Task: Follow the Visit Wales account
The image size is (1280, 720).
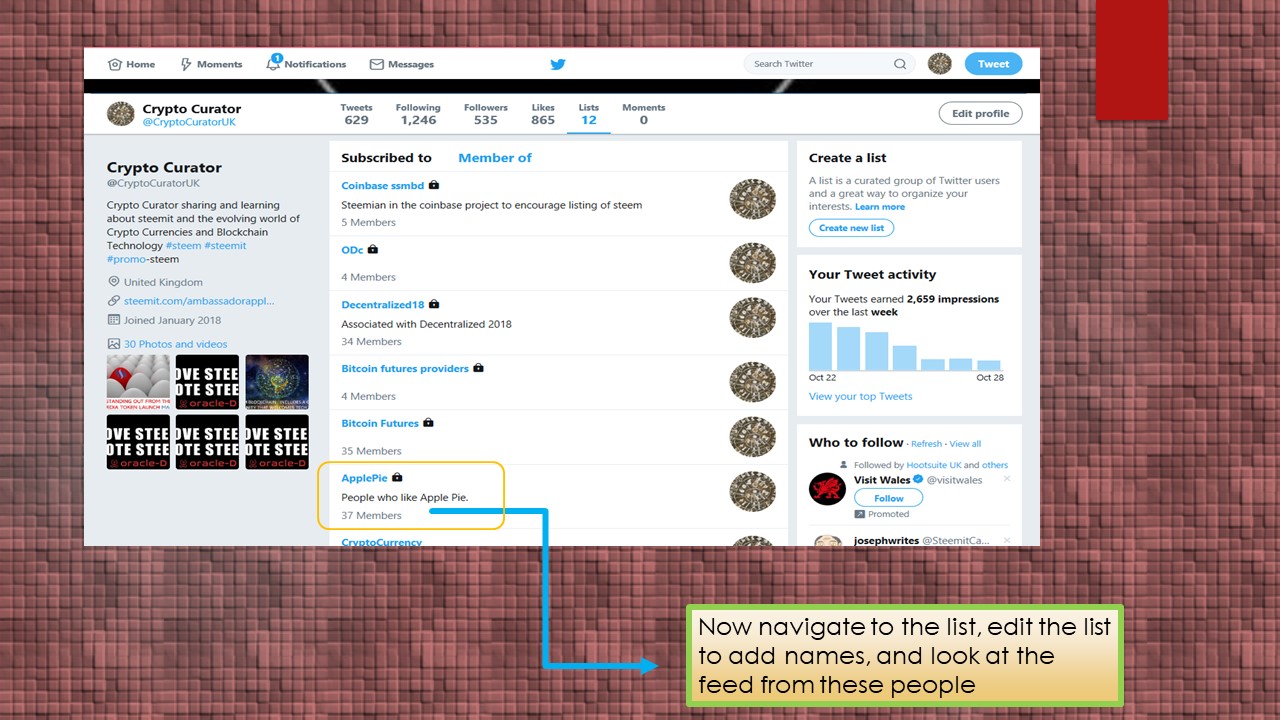Action: [889, 498]
